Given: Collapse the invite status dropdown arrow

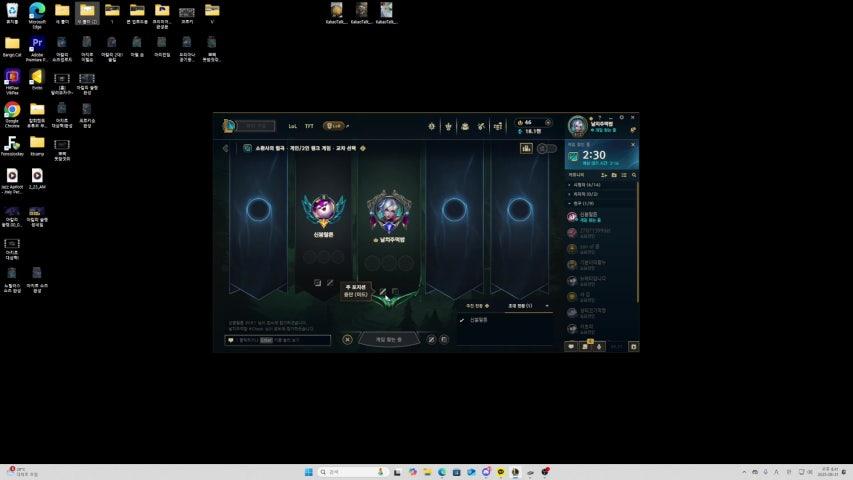Looking at the screenshot, I should click(x=547, y=306).
